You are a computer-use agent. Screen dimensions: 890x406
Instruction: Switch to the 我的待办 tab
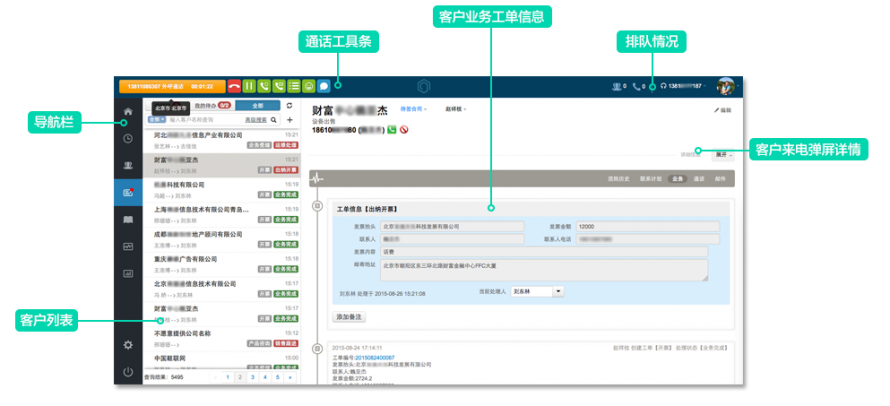211,106
